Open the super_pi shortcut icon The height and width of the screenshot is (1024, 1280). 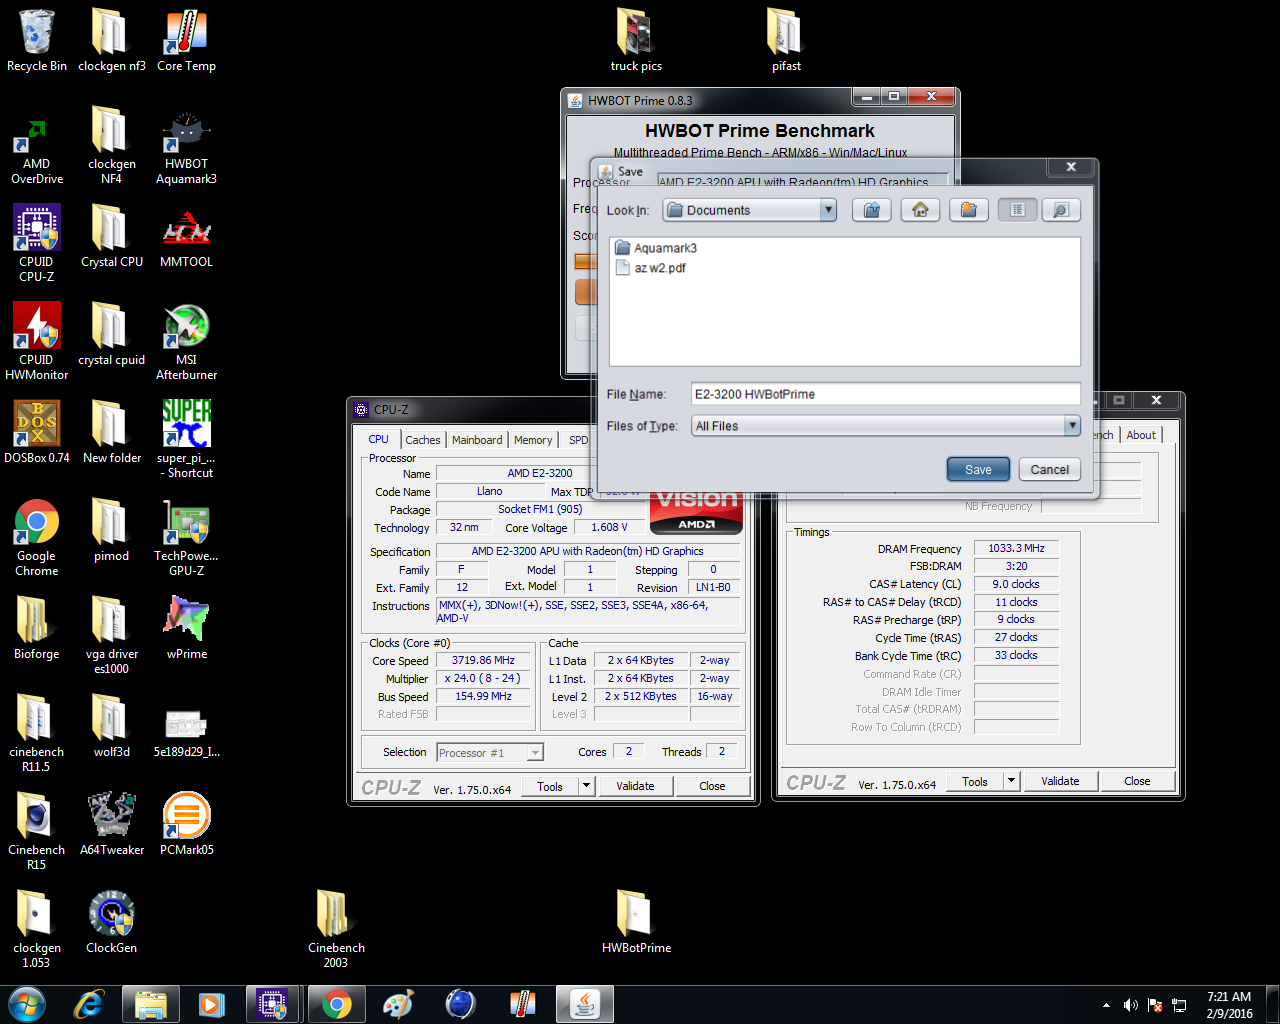(186, 439)
